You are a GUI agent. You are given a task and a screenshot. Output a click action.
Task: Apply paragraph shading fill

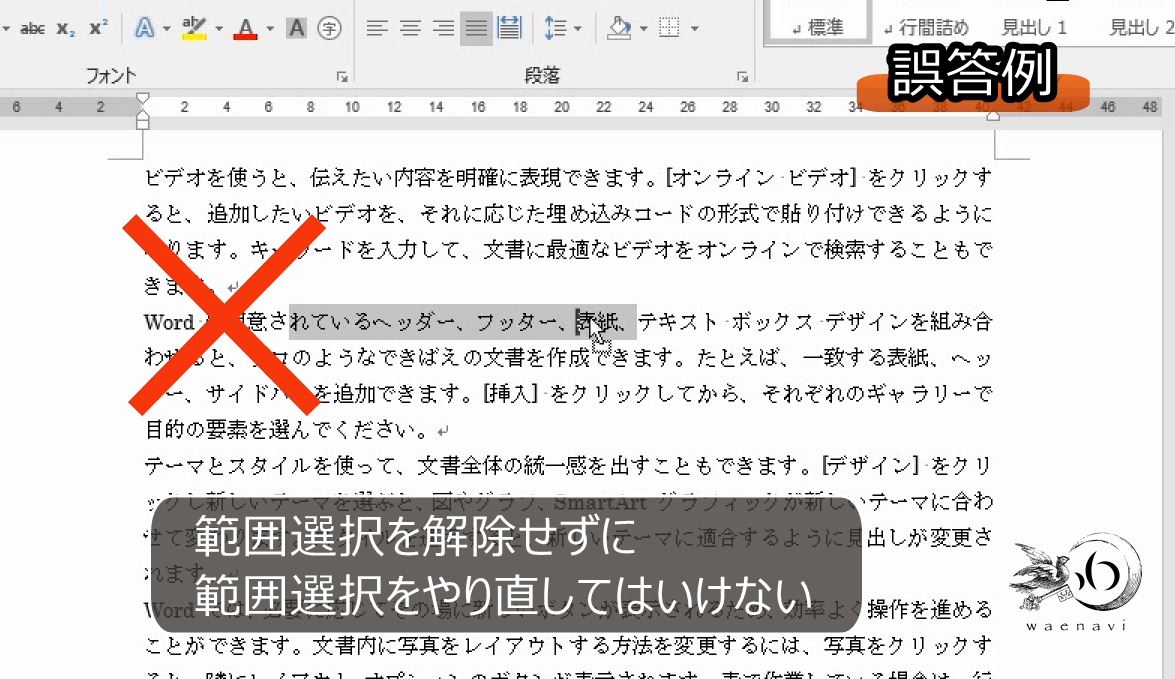click(620, 28)
